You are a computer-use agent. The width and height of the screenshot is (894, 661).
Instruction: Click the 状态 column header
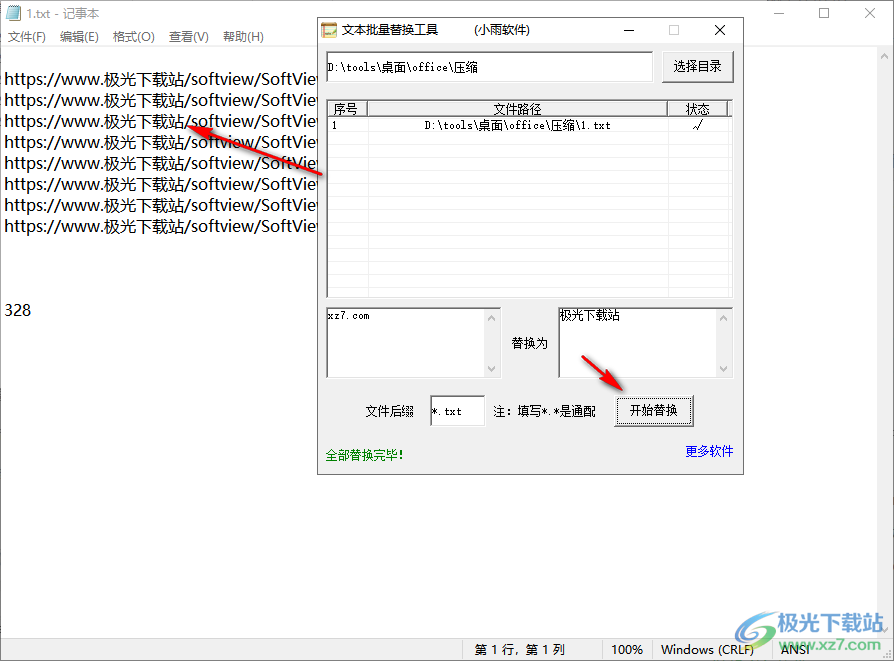click(x=697, y=108)
